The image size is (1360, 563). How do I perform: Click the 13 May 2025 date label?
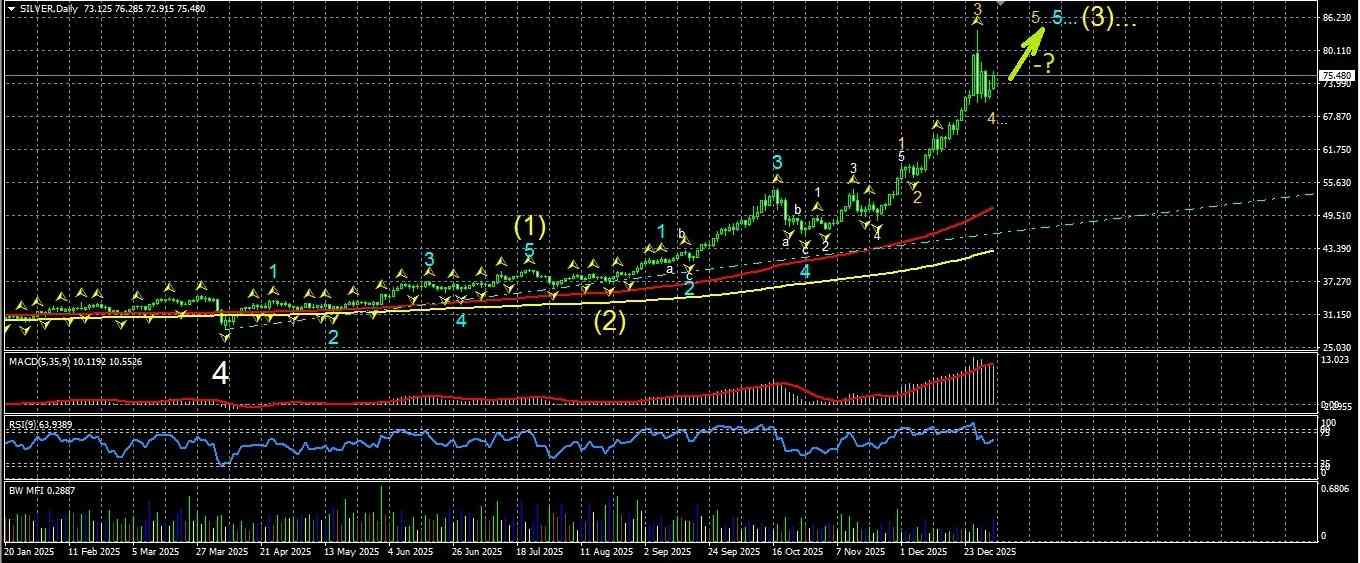pyautogui.click(x=353, y=551)
